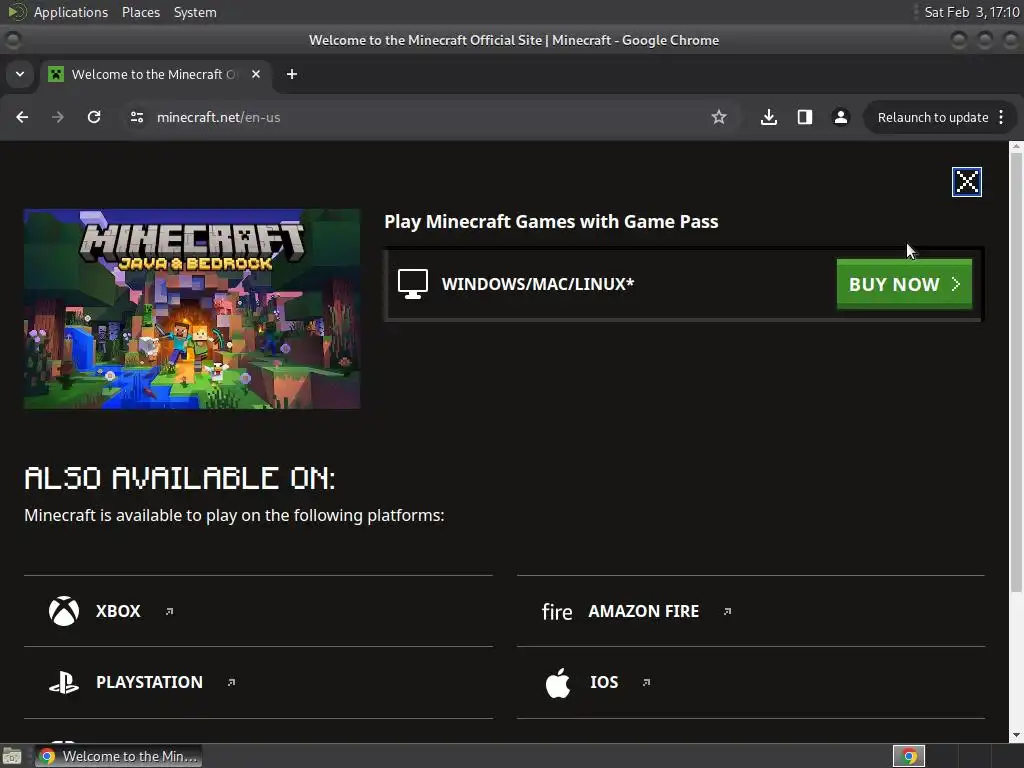Click the WINDOWS/MAC/LINUX* label
Viewport: 1024px width, 768px height.
click(x=538, y=284)
